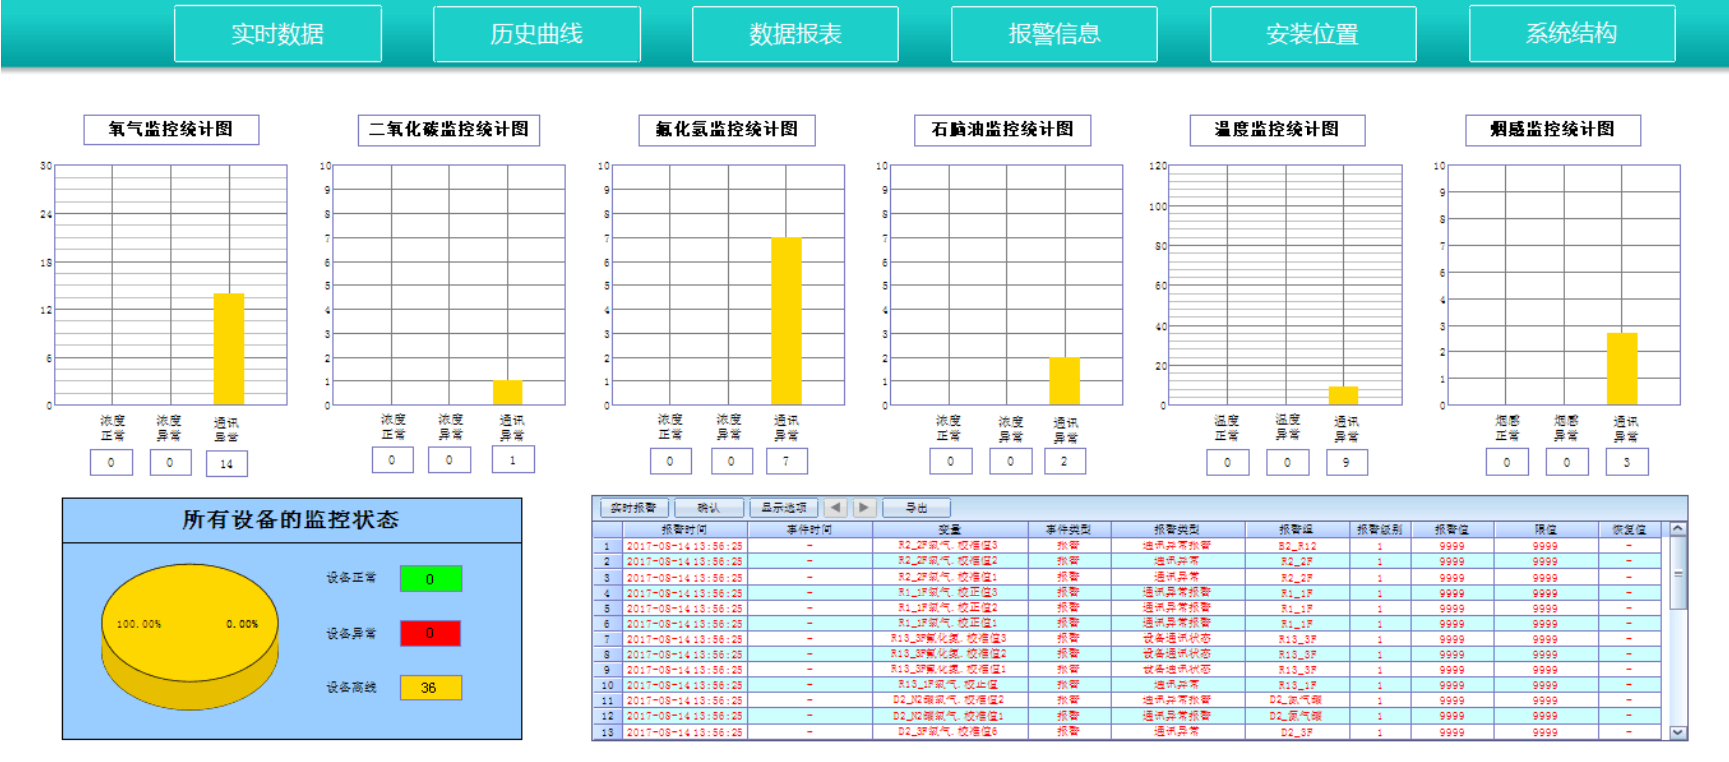Click the 确认 button above alarm table

pyautogui.click(x=709, y=508)
